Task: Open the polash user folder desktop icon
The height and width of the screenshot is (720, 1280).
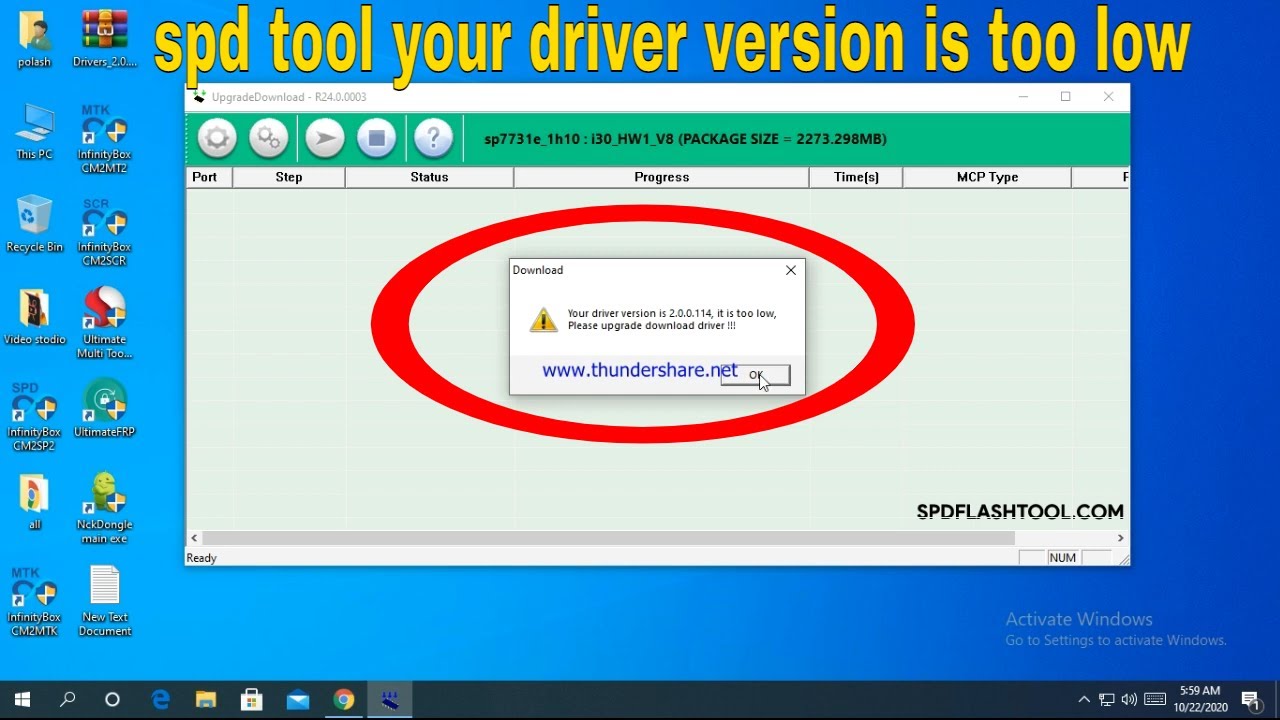Action: (x=35, y=40)
